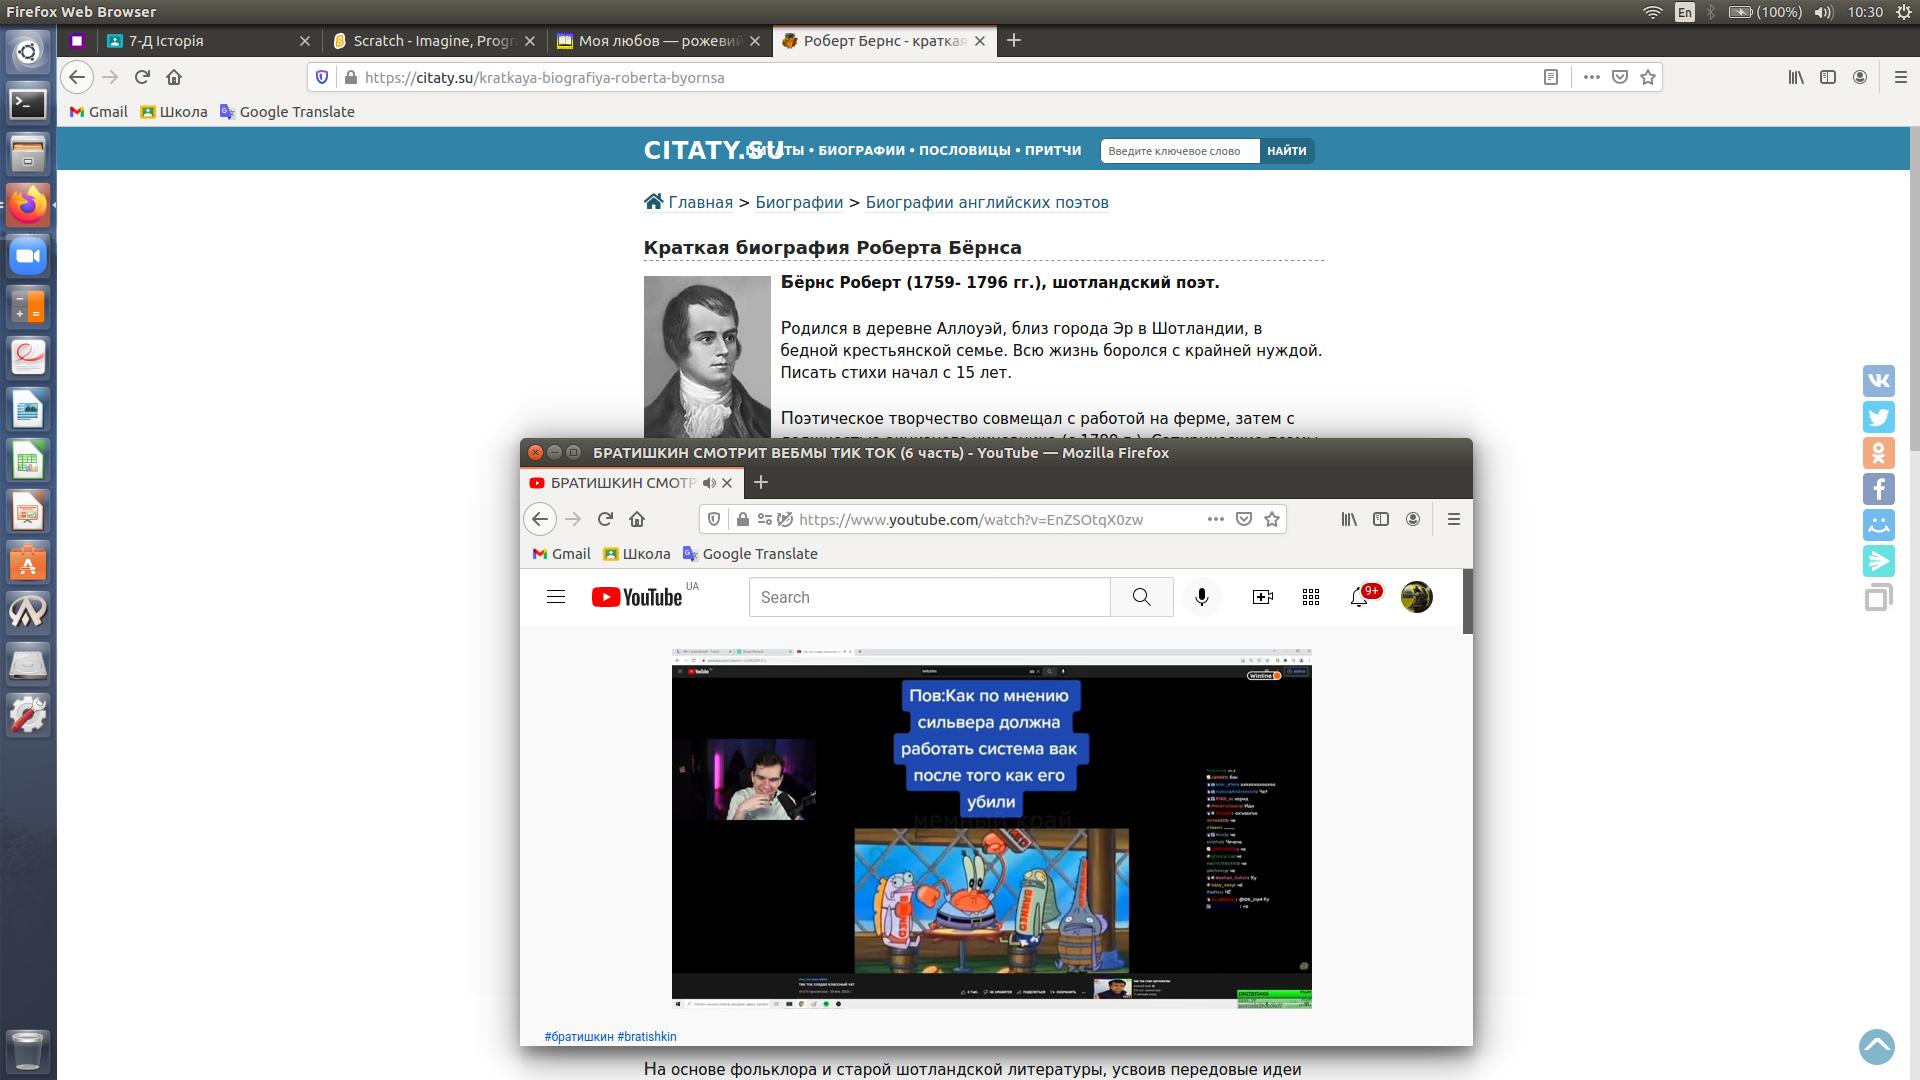
Task: Toggle reader view in citaty address bar
Action: tap(1550, 77)
